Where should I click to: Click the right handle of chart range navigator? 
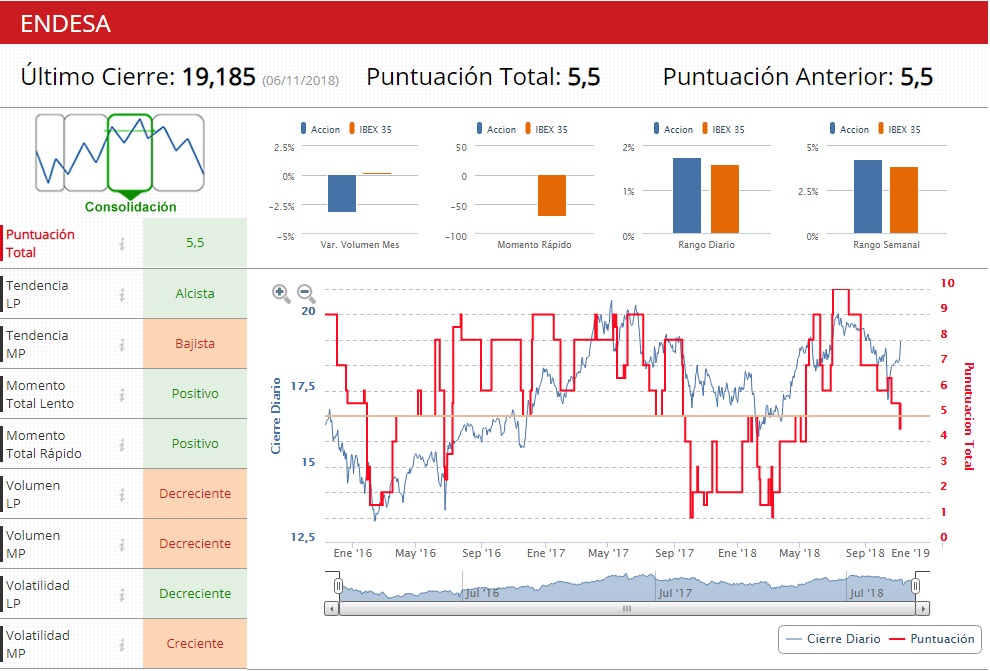tap(915, 586)
